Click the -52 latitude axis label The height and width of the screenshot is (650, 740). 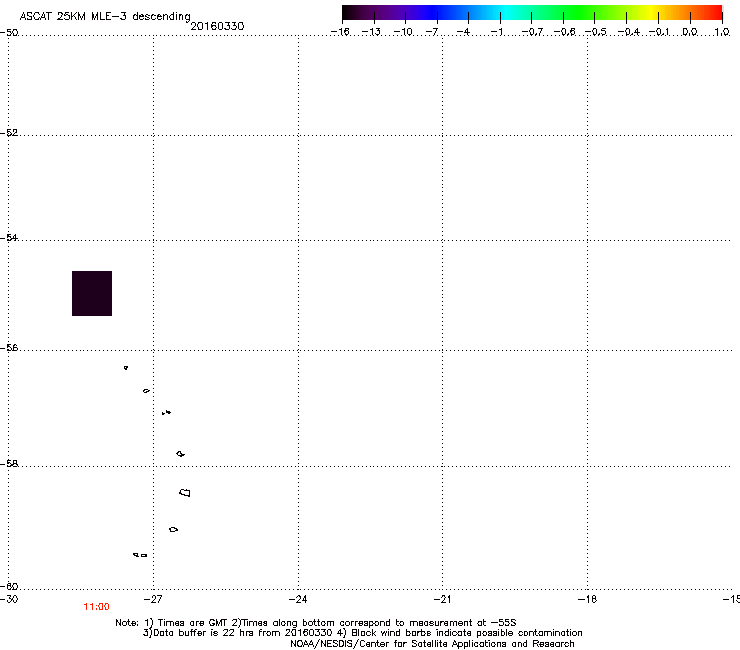(x=9, y=133)
